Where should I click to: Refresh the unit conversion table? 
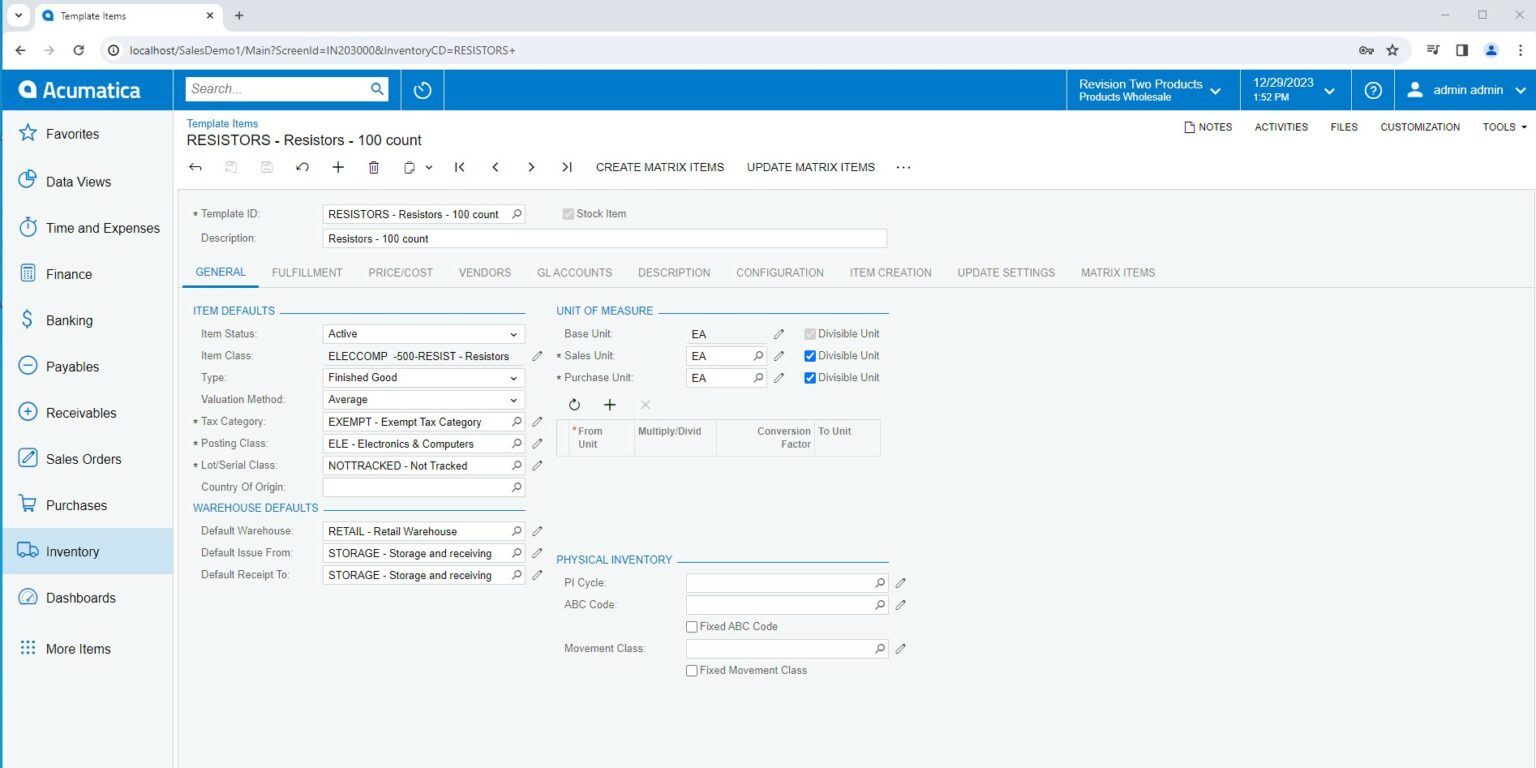pyautogui.click(x=574, y=405)
